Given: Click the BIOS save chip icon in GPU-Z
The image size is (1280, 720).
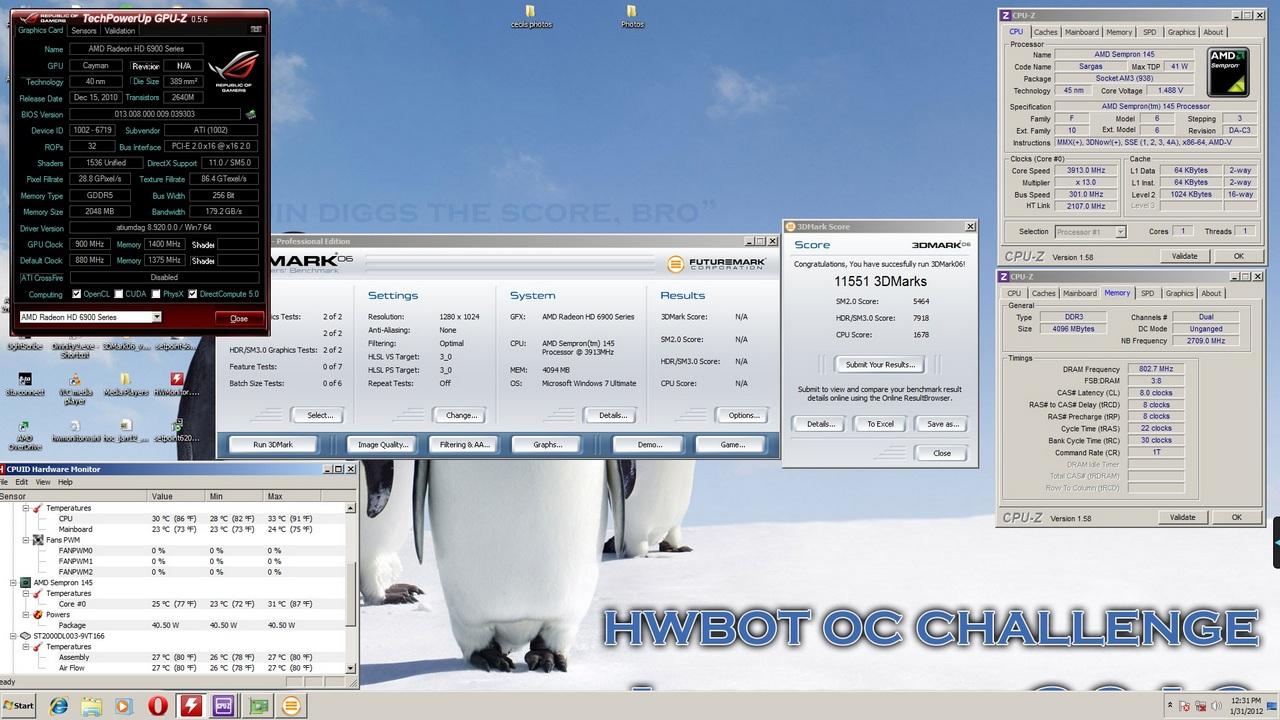Looking at the screenshot, I should coord(251,115).
